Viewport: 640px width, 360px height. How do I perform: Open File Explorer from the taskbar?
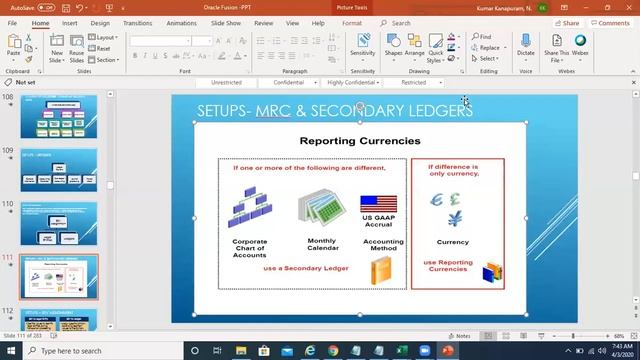tap(241, 351)
